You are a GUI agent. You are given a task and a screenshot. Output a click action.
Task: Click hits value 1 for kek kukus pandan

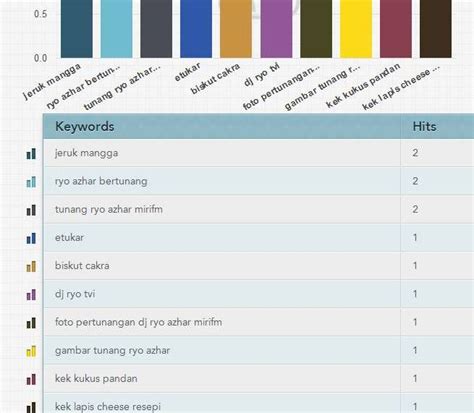(415, 379)
